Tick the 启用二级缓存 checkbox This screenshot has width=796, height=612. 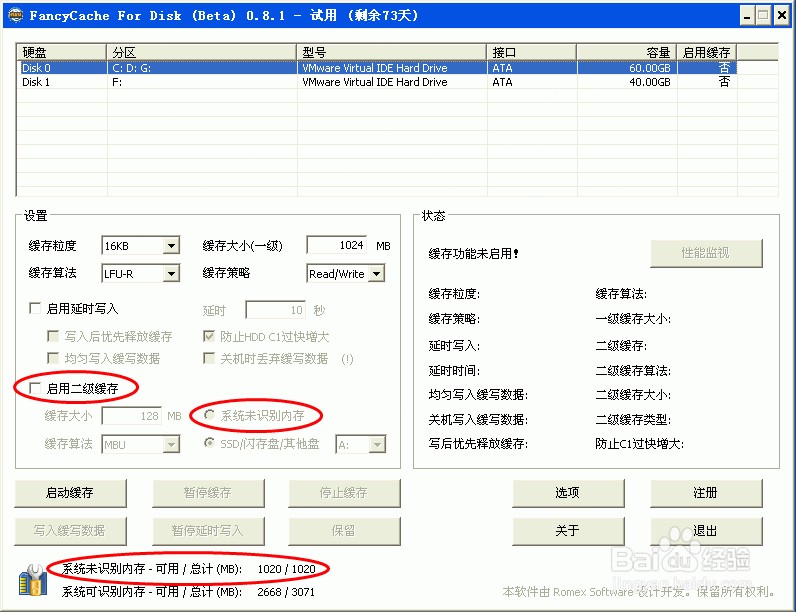tap(35, 389)
